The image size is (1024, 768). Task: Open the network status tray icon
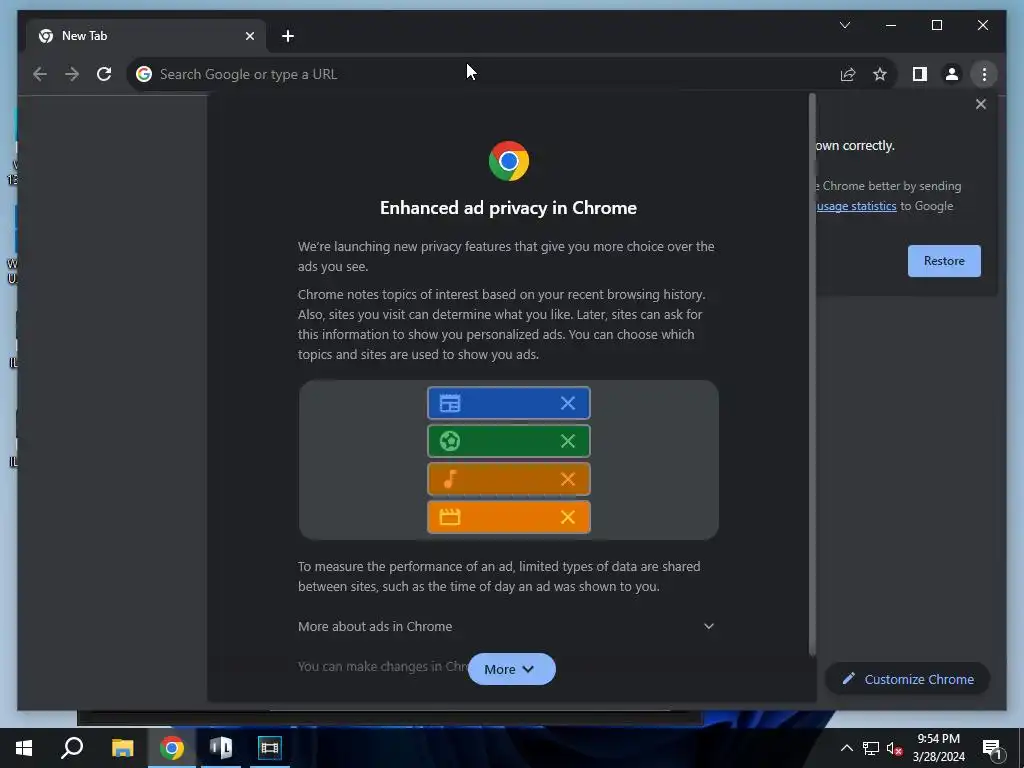click(871, 748)
